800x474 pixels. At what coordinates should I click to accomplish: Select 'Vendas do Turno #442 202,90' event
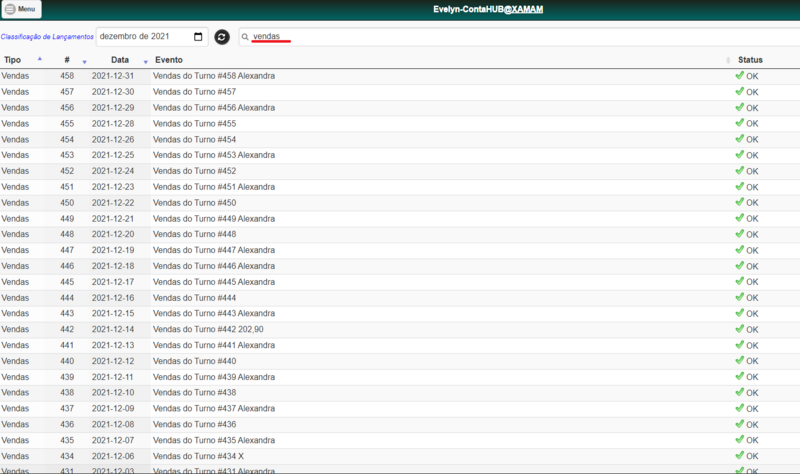coord(208,329)
